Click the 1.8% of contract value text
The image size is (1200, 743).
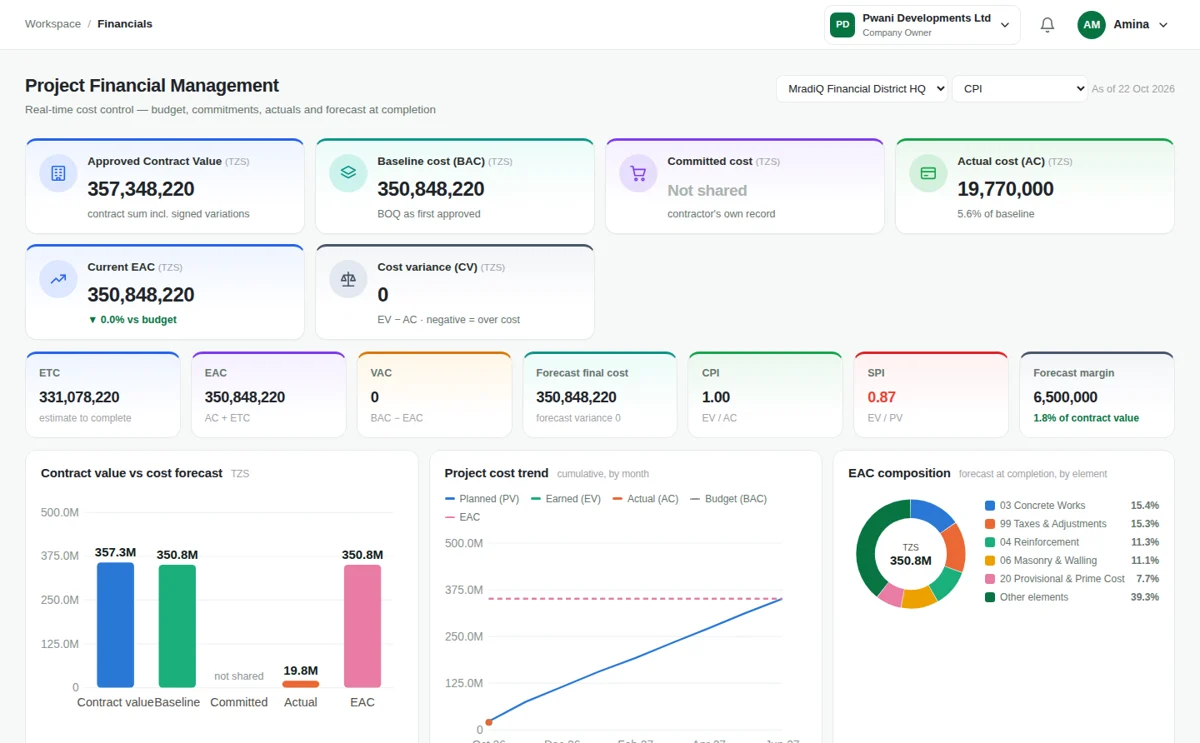pyautogui.click(x=1086, y=418)
